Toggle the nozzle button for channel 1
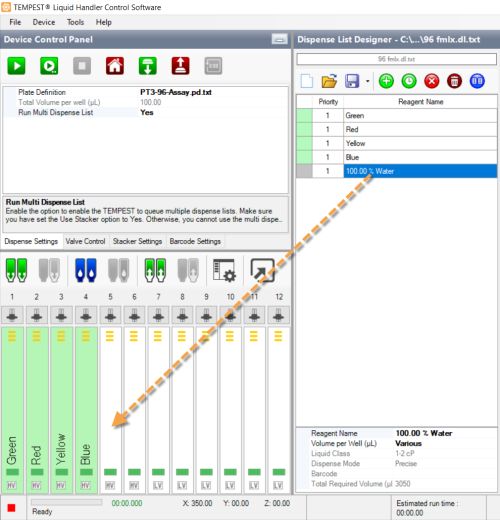The image size is (500, 520). 12,315
